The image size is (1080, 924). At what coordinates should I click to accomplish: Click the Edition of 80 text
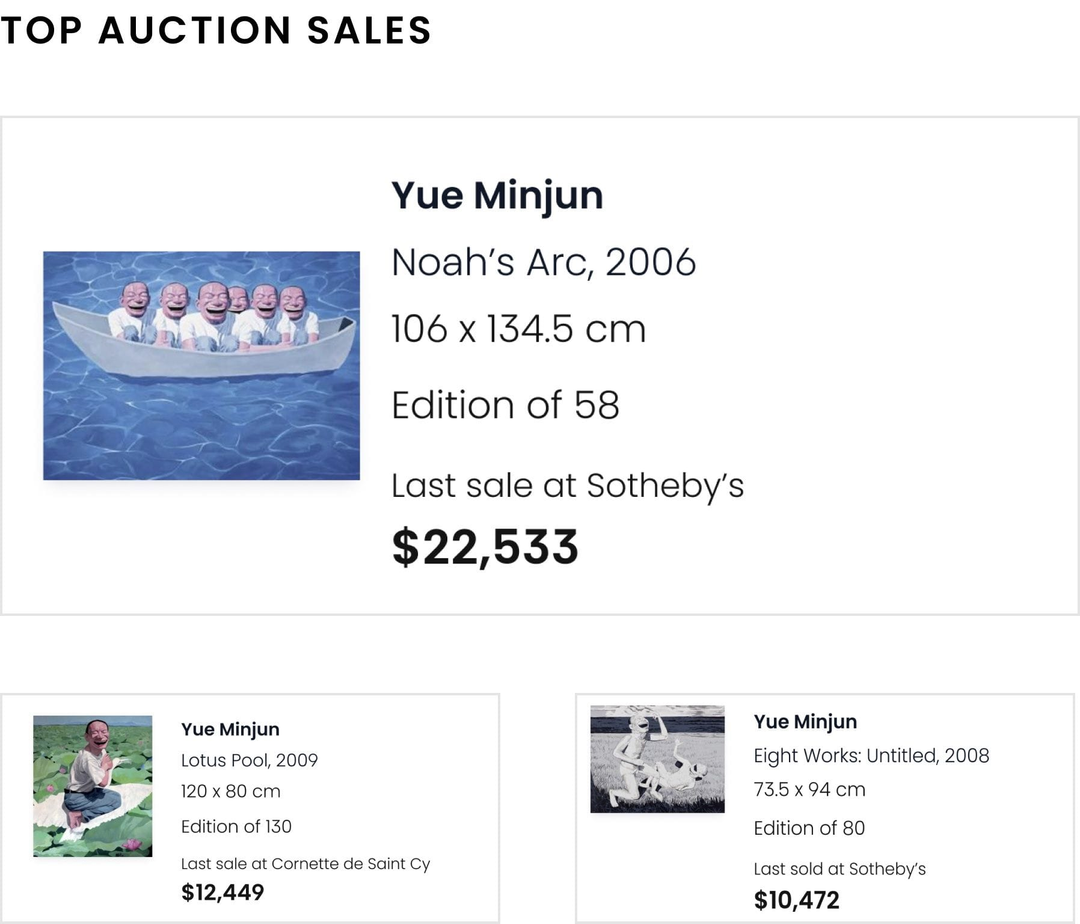809,828
